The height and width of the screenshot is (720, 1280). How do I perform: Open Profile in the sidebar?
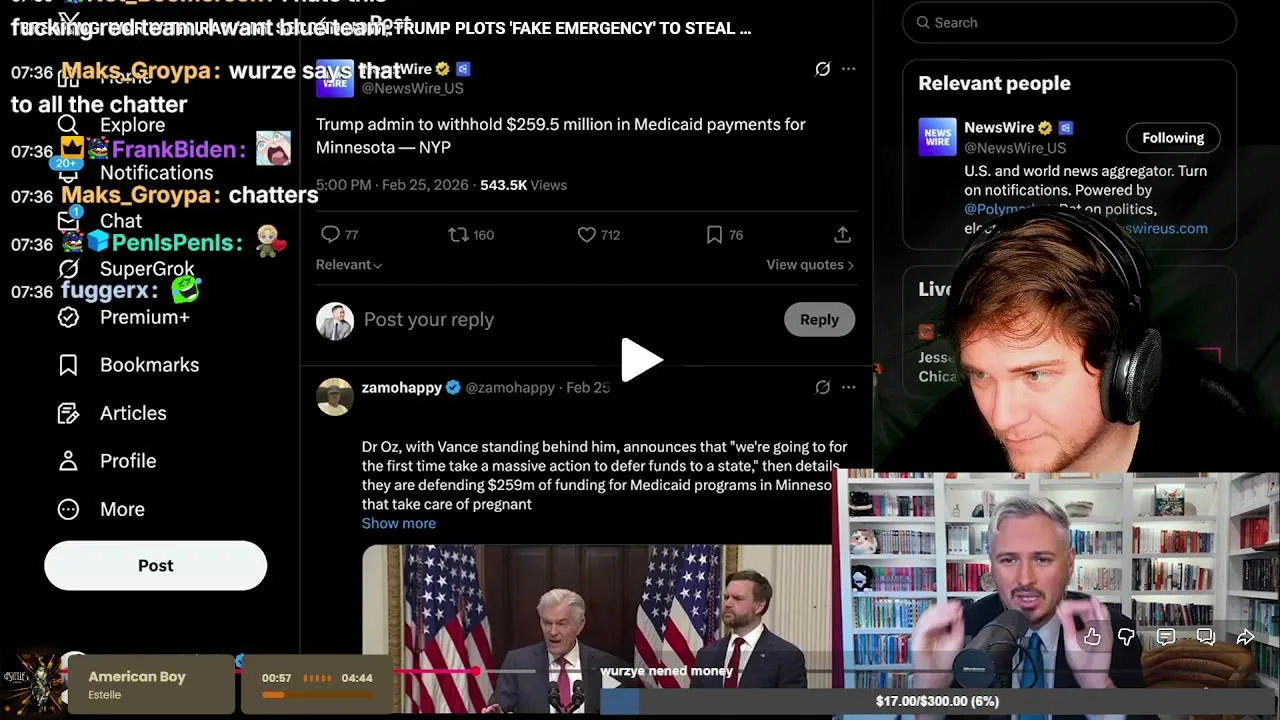point(128,461)
